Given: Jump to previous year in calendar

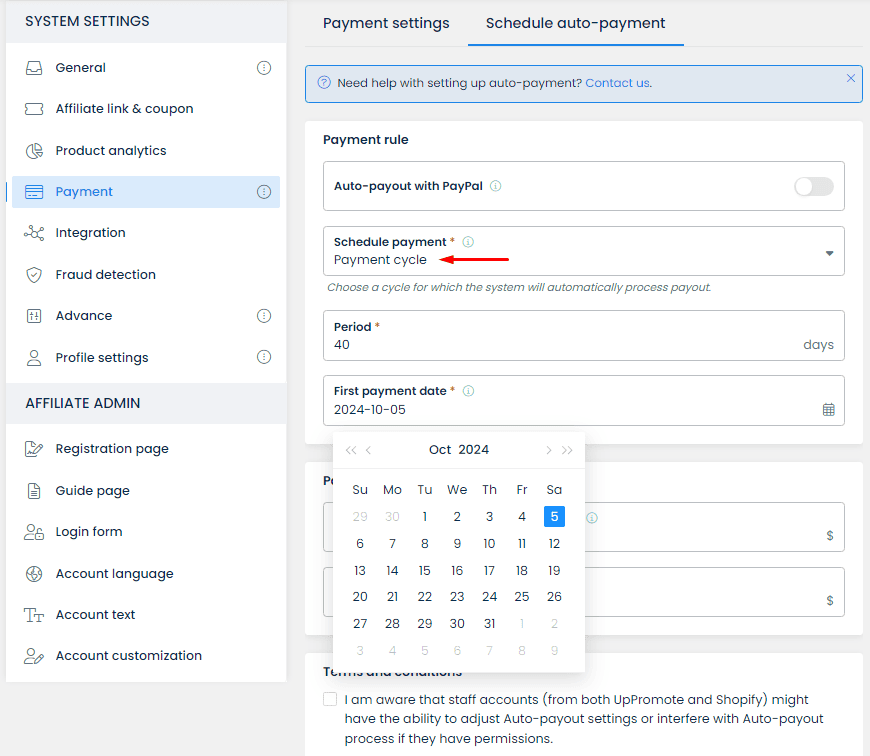Looking at the screenshot, I should coord(350,450).
